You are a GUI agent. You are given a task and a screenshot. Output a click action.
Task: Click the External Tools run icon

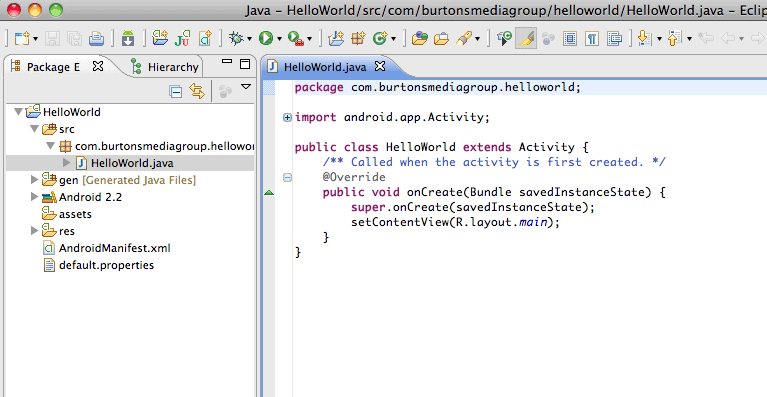[x=296, y=38]
